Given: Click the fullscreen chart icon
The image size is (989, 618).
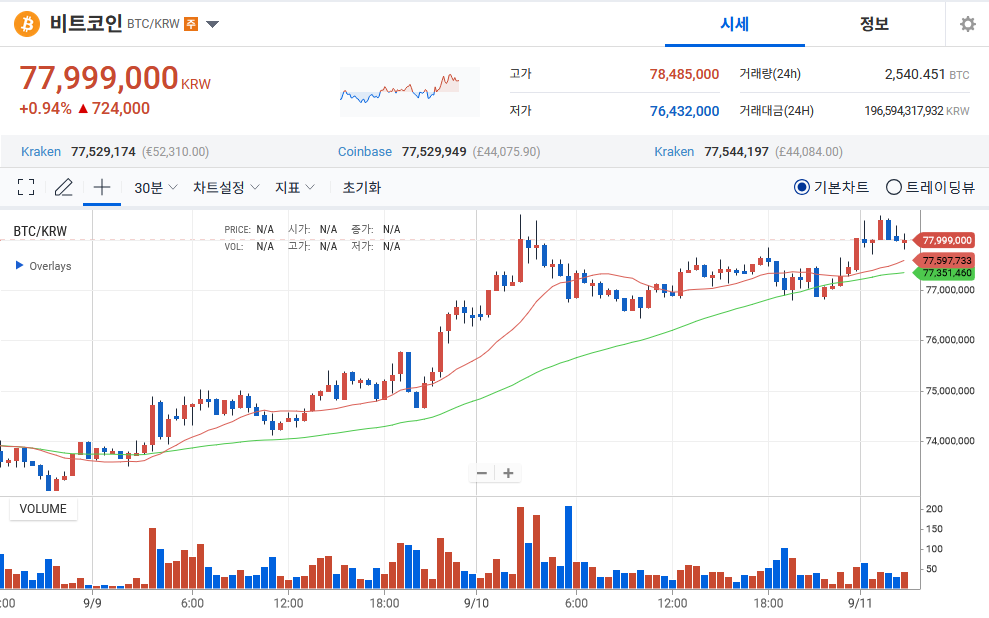Looking at the screenshot, I should (x=26, y=187).
